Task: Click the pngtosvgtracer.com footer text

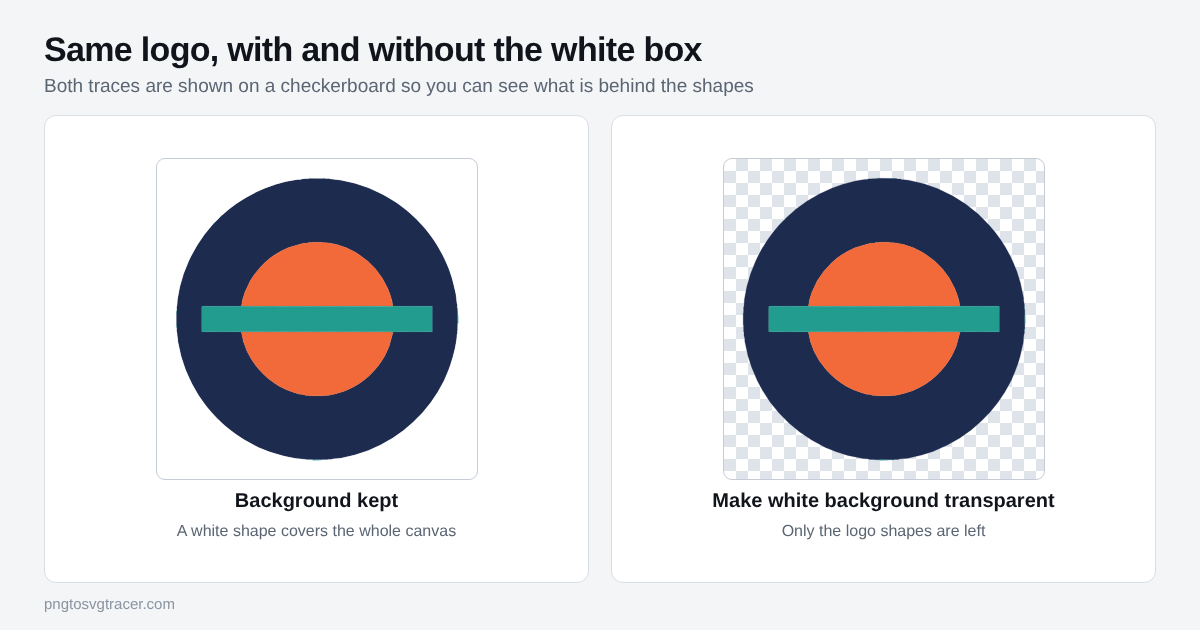Action: tap(109, 604)
